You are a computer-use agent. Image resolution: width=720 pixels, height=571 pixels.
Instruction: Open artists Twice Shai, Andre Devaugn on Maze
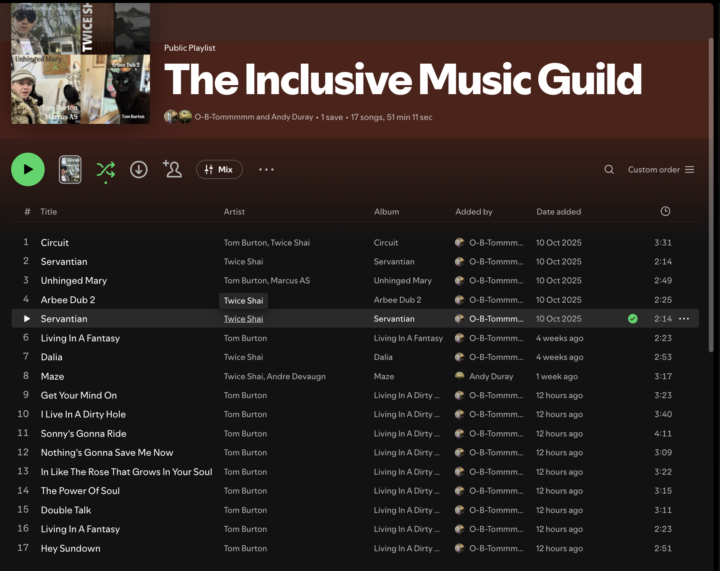pos(275,376)
